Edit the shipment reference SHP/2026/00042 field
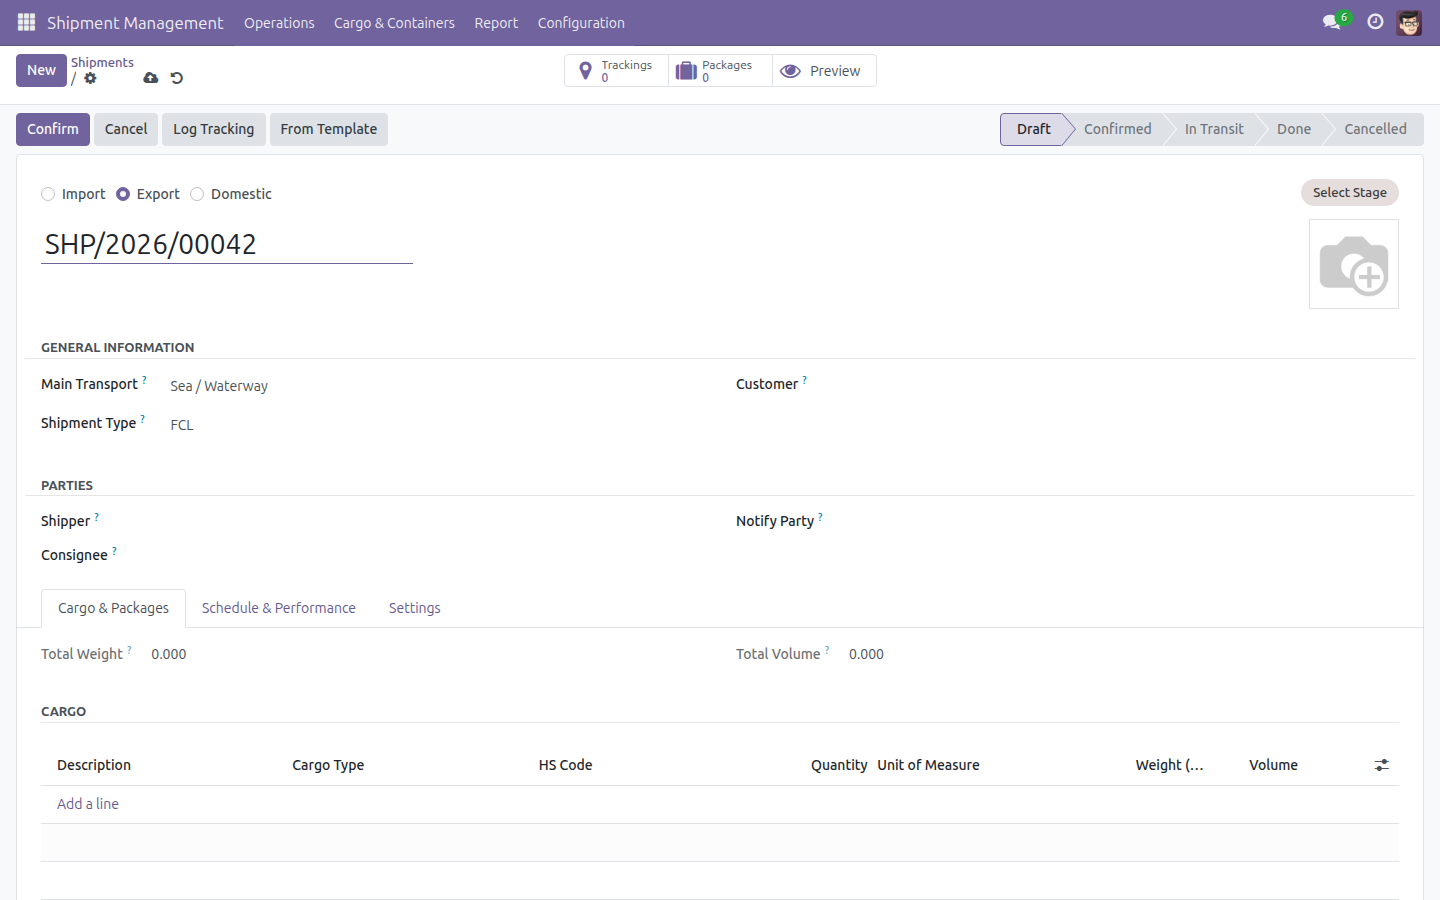Viewport: 1440px width, 900px height. click(x=227, y=244)
